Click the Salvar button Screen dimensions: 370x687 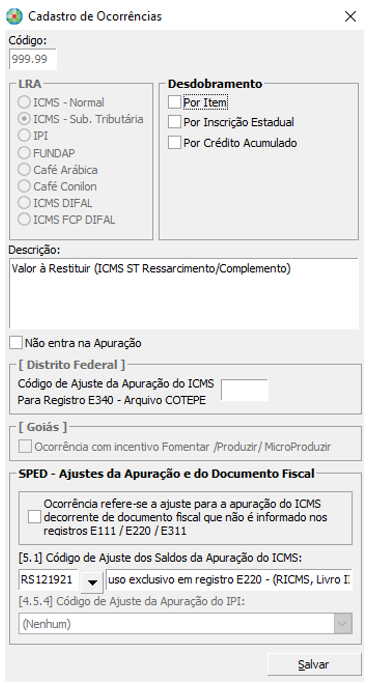click(x=314, y=664)
